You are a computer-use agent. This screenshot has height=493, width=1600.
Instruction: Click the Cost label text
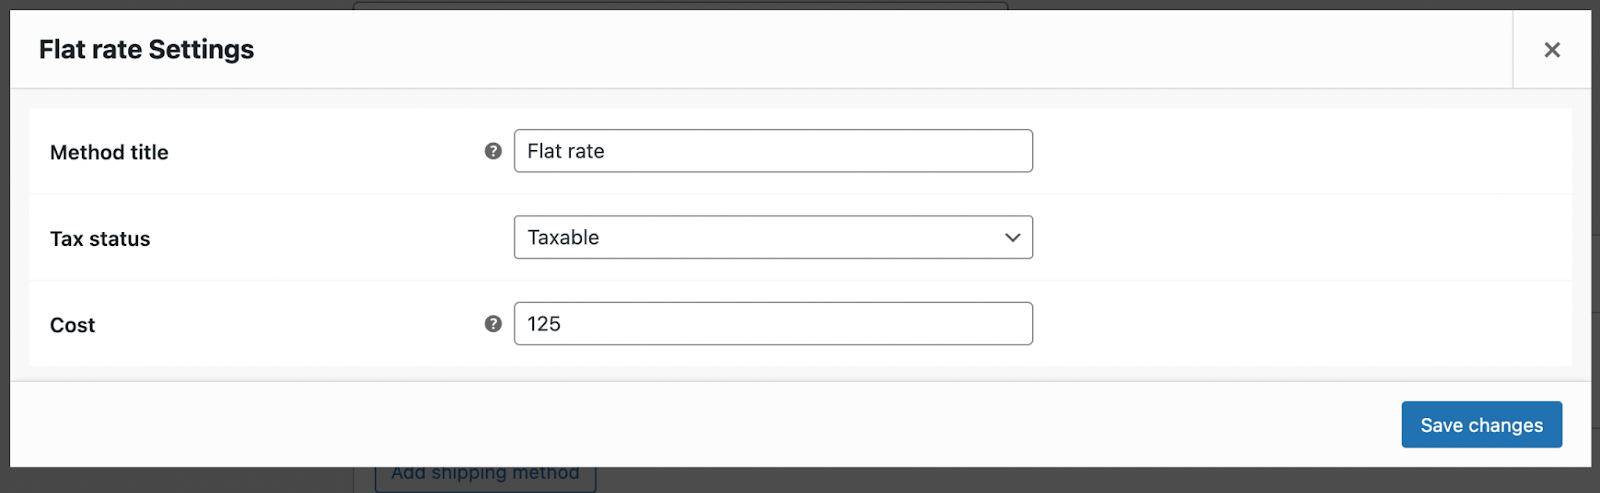click(x=72, y=325)
